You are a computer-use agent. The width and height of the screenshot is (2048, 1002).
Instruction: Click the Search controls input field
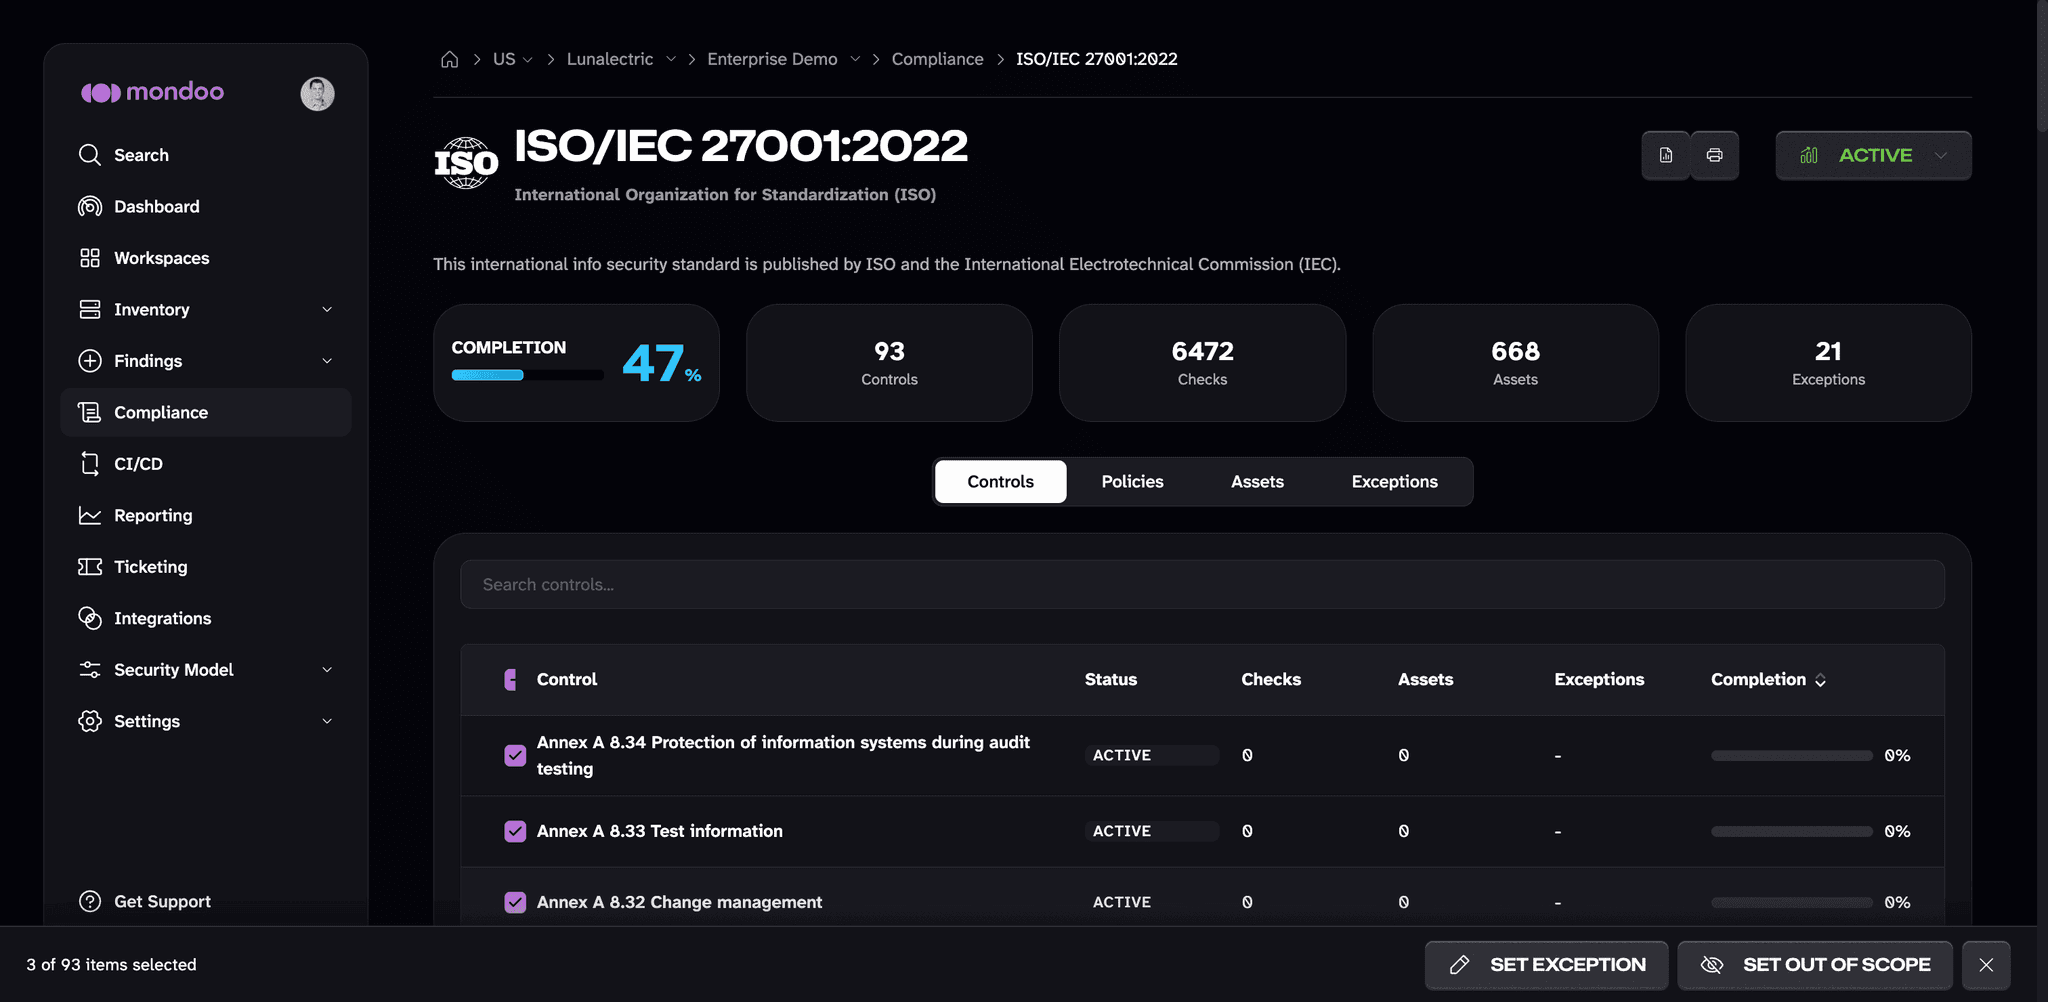[x=1202, y=584]
